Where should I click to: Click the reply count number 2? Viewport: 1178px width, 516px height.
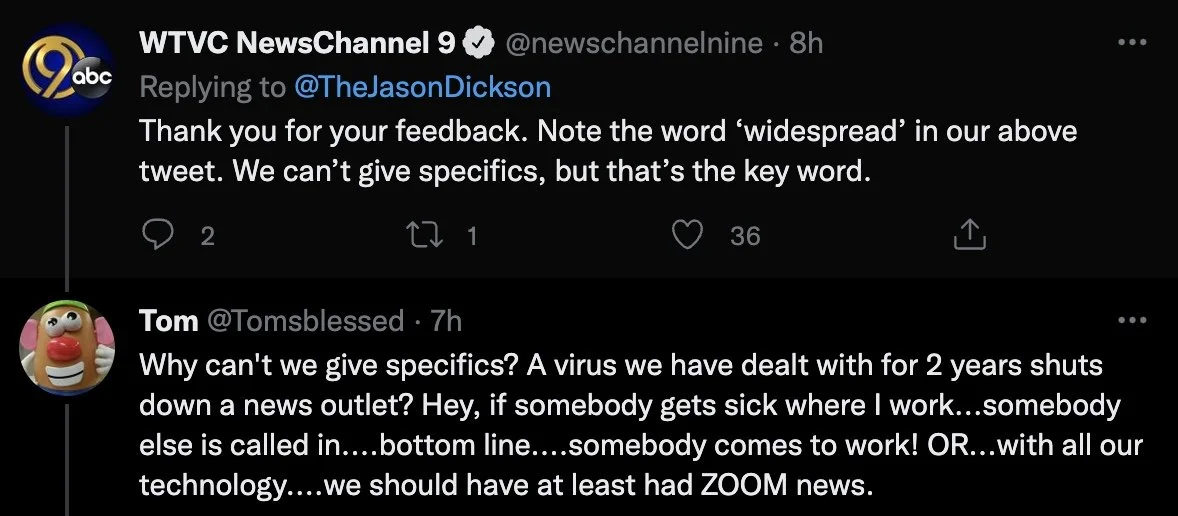208,236
